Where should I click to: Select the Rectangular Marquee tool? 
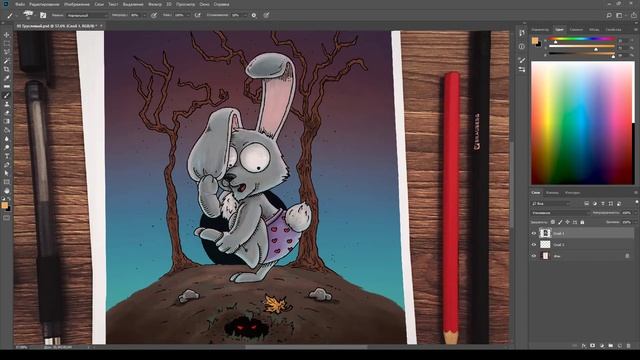coord(7,44)
